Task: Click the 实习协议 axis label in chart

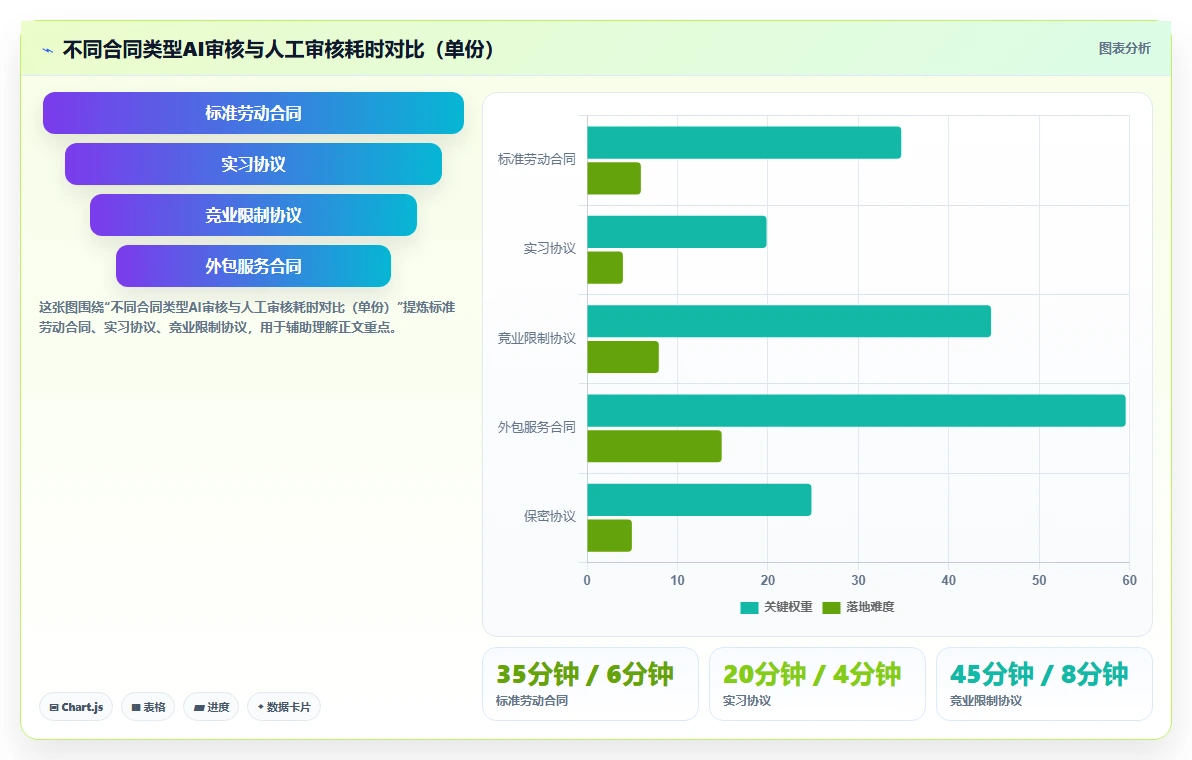Action: pos(550,249)
